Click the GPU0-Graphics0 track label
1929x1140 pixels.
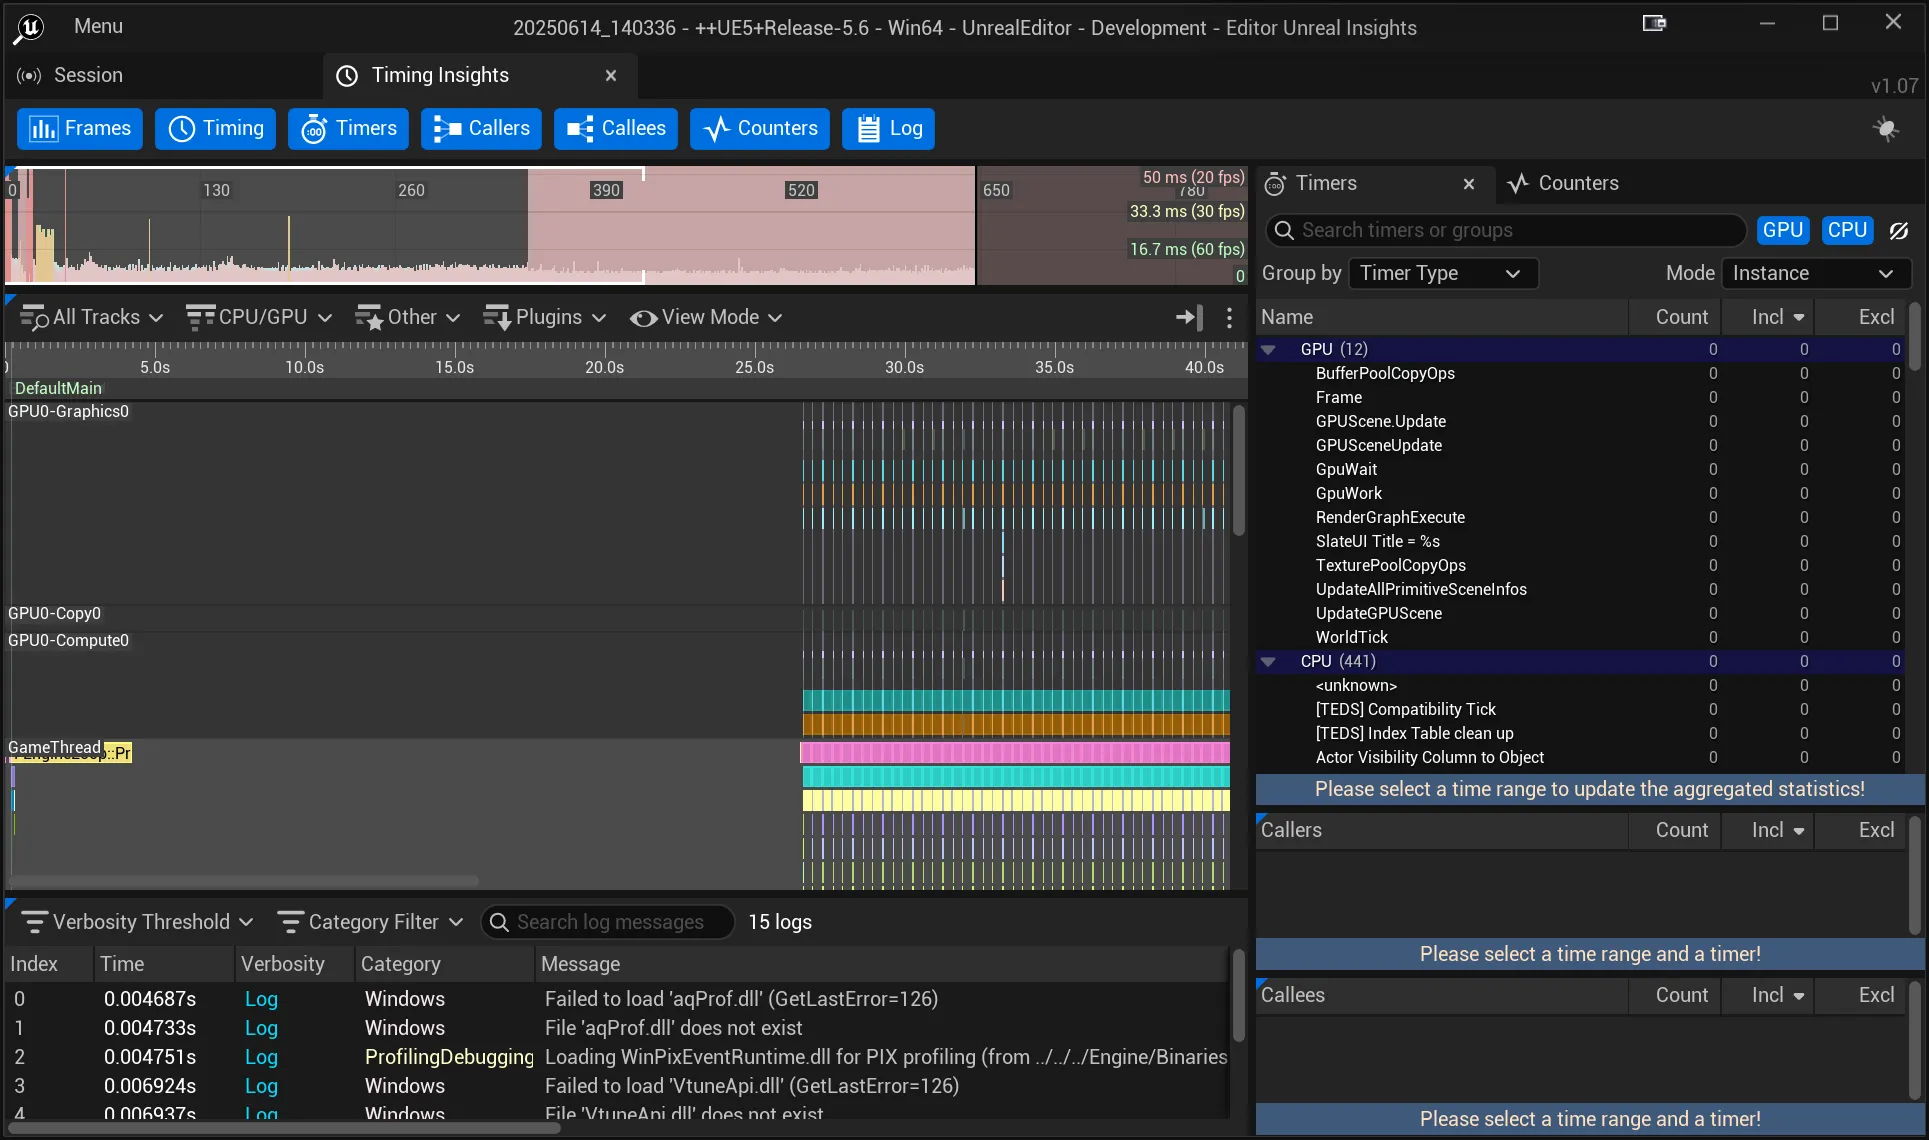tap(68, 412)
